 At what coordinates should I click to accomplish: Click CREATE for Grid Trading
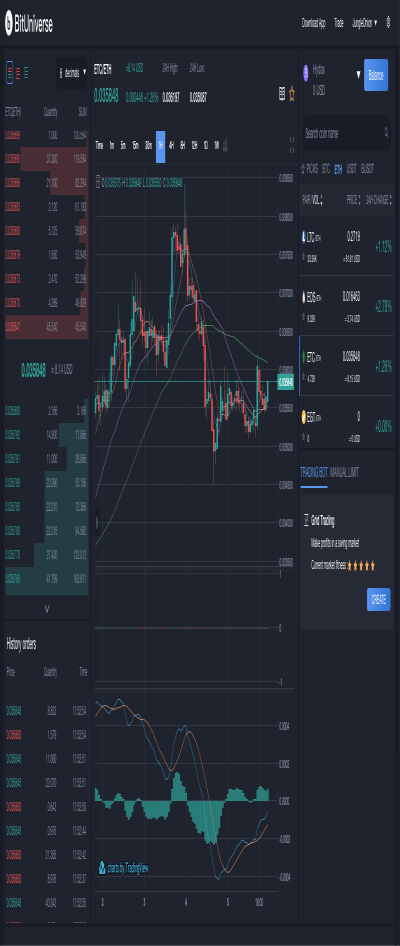click(x=379, y=600)
